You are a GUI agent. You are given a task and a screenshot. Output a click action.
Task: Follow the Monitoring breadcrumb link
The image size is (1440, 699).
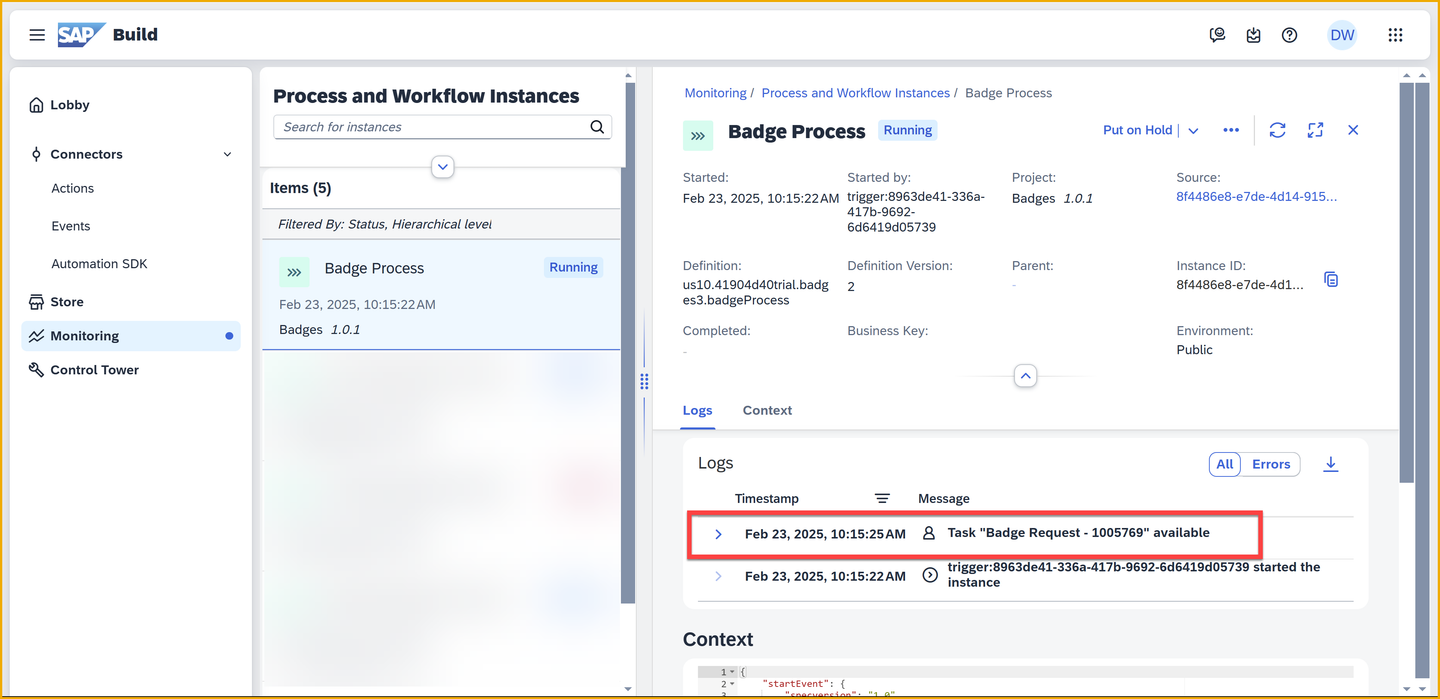pyautogui.click(x=715, y=93)
